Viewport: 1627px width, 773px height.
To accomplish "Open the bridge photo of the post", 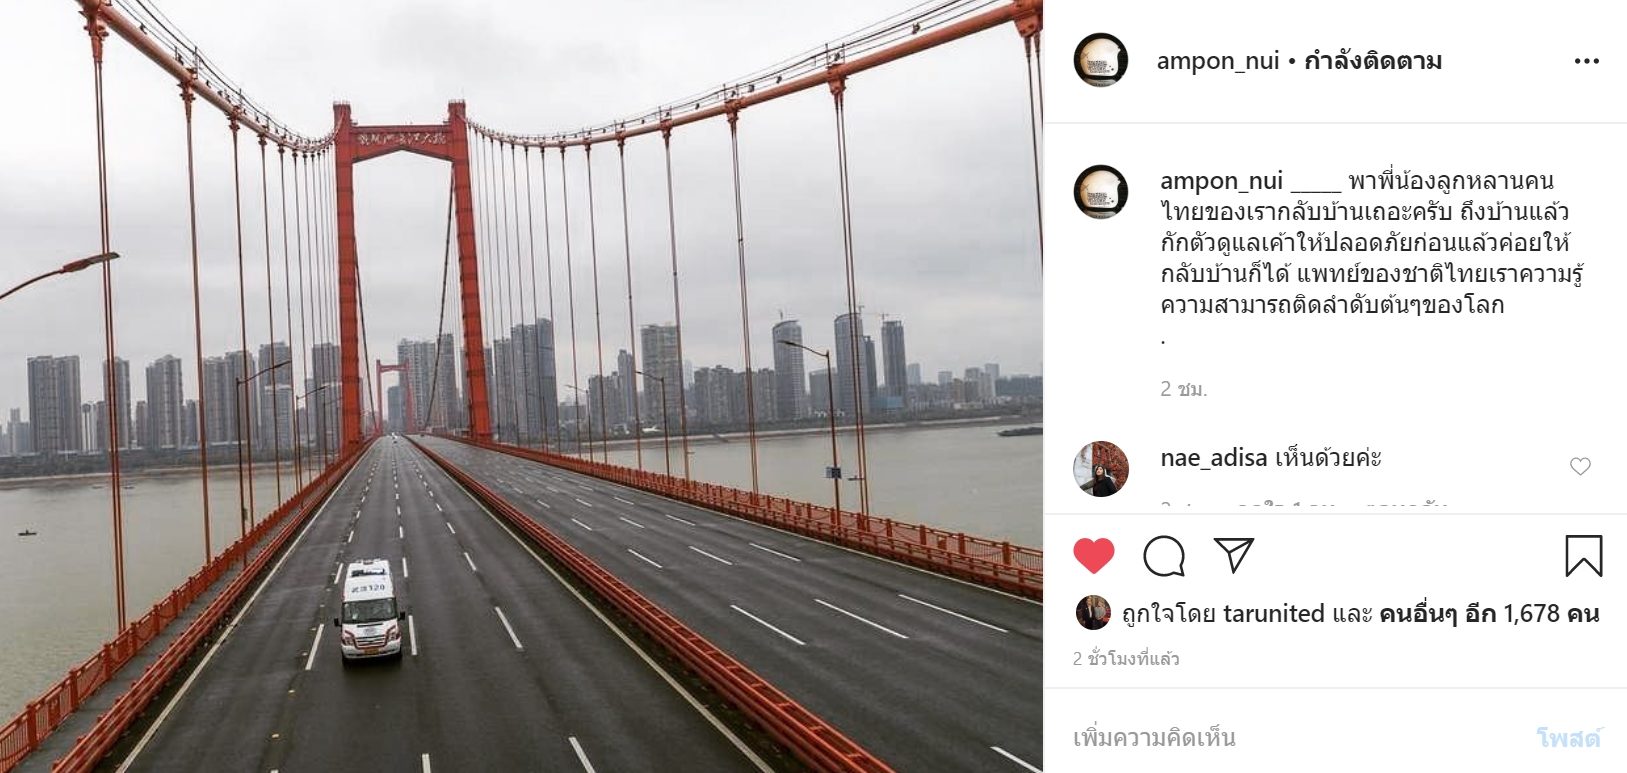I will (x=521, y=386).
